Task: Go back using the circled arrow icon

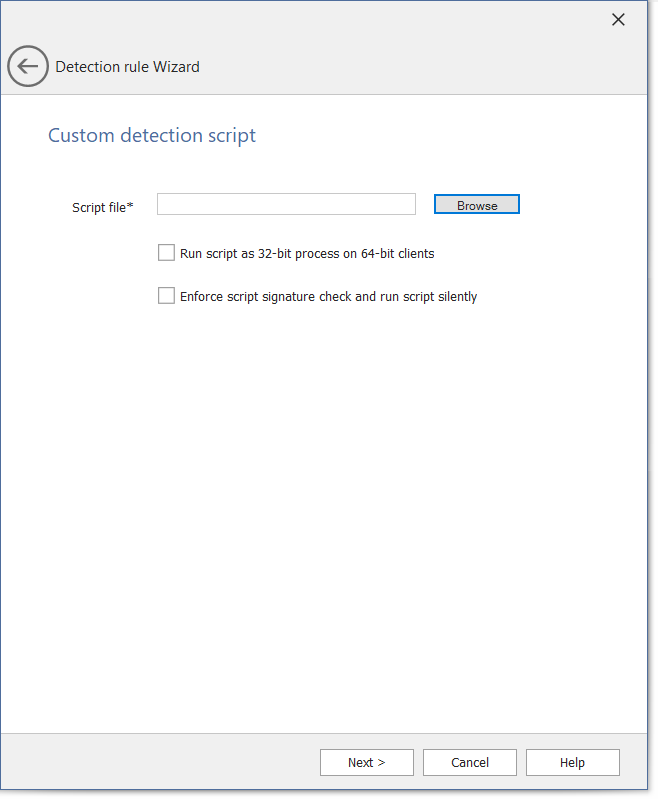Action: (x=28, y=67)
